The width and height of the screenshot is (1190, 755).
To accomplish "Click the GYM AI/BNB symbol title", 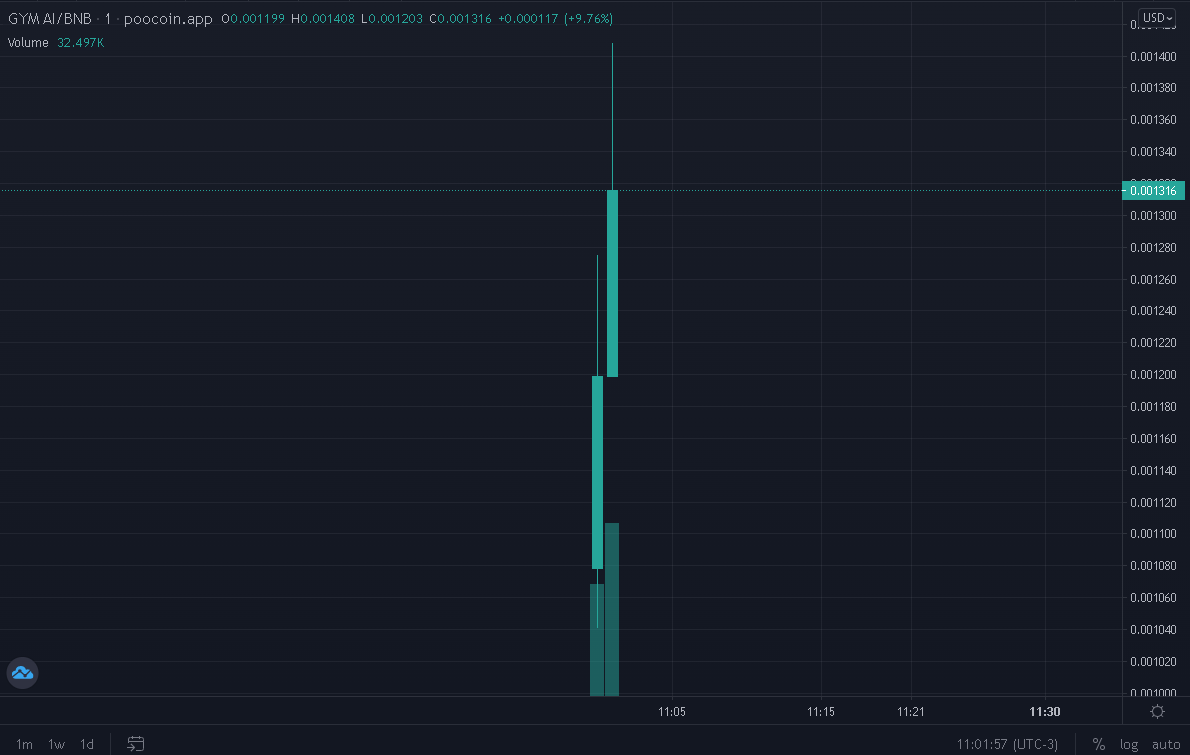I will [x=49, y=18].
